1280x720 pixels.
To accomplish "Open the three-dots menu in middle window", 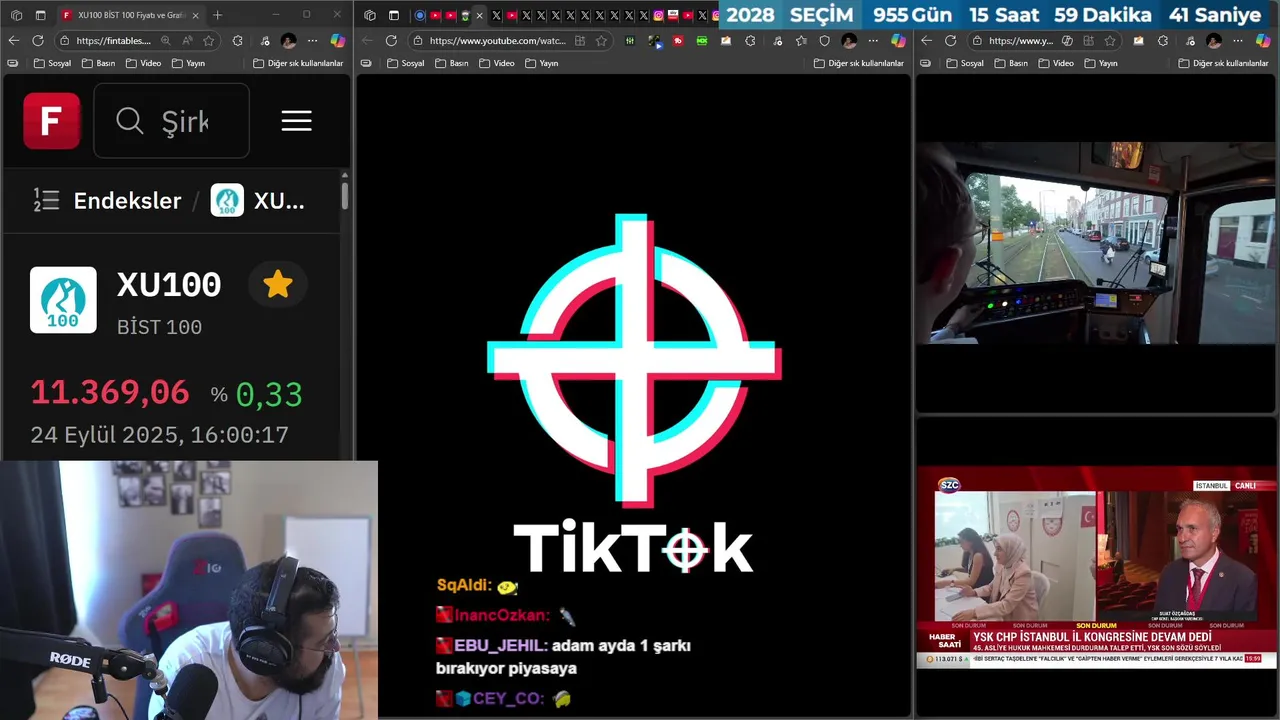I will pos(873,41).
